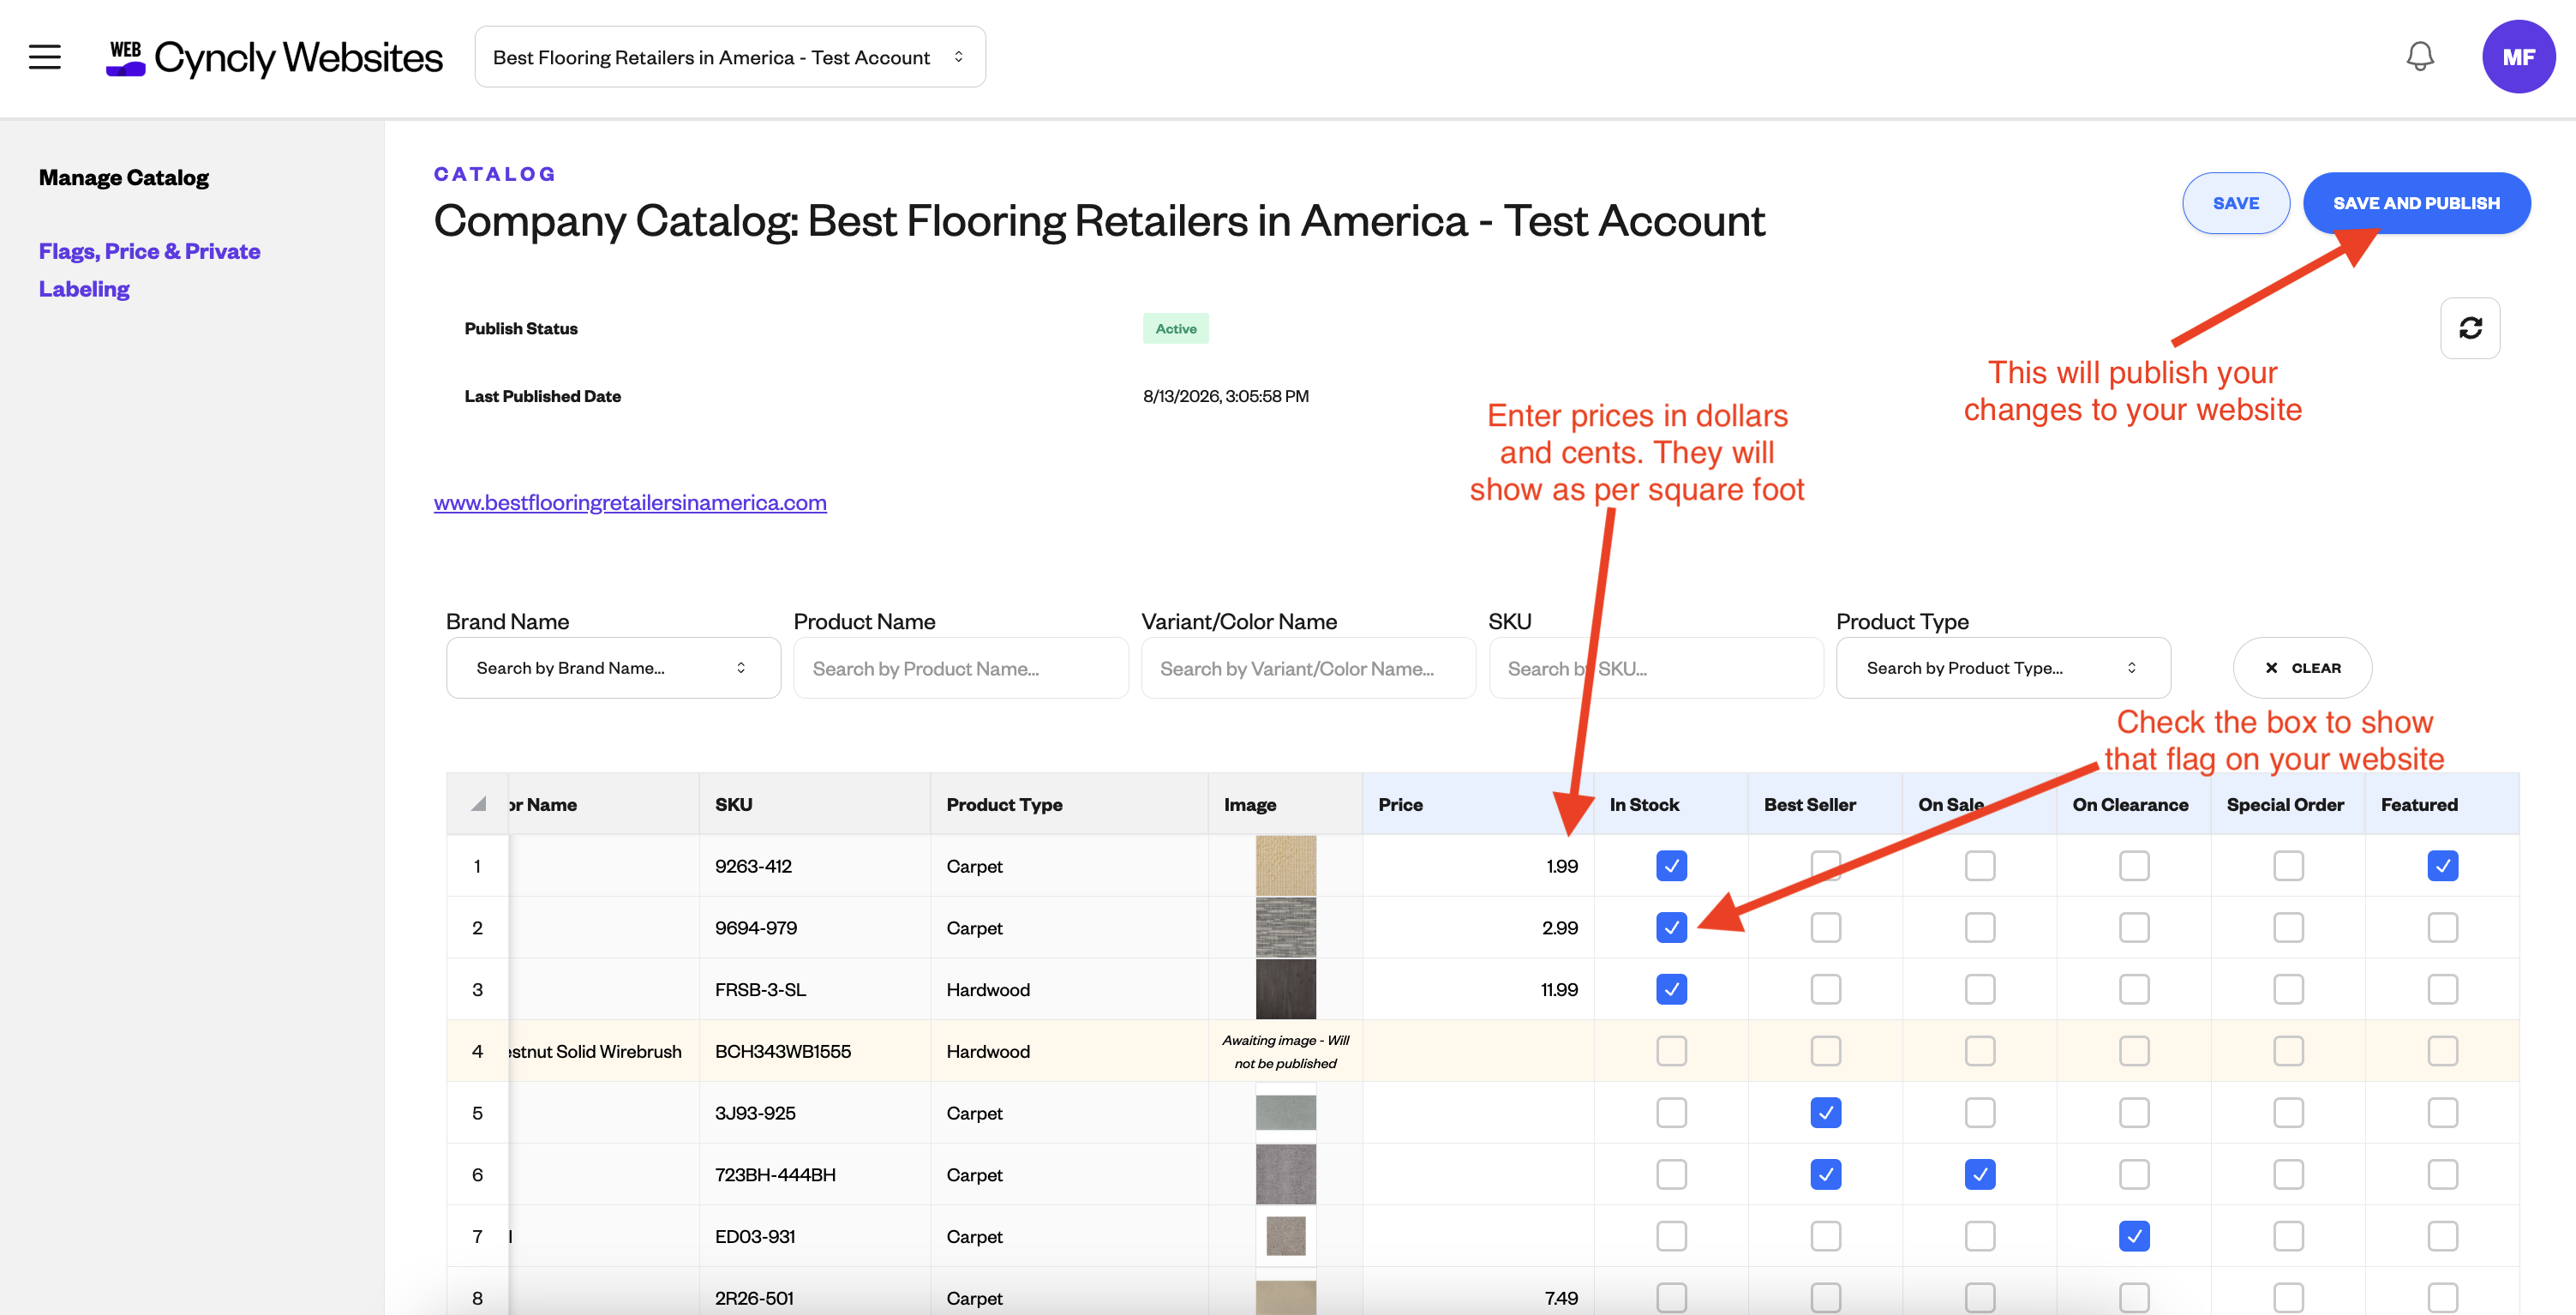
Task: Click the image thumbnail for SKU FRSB-3-SL
Action: pos(1285,989)
